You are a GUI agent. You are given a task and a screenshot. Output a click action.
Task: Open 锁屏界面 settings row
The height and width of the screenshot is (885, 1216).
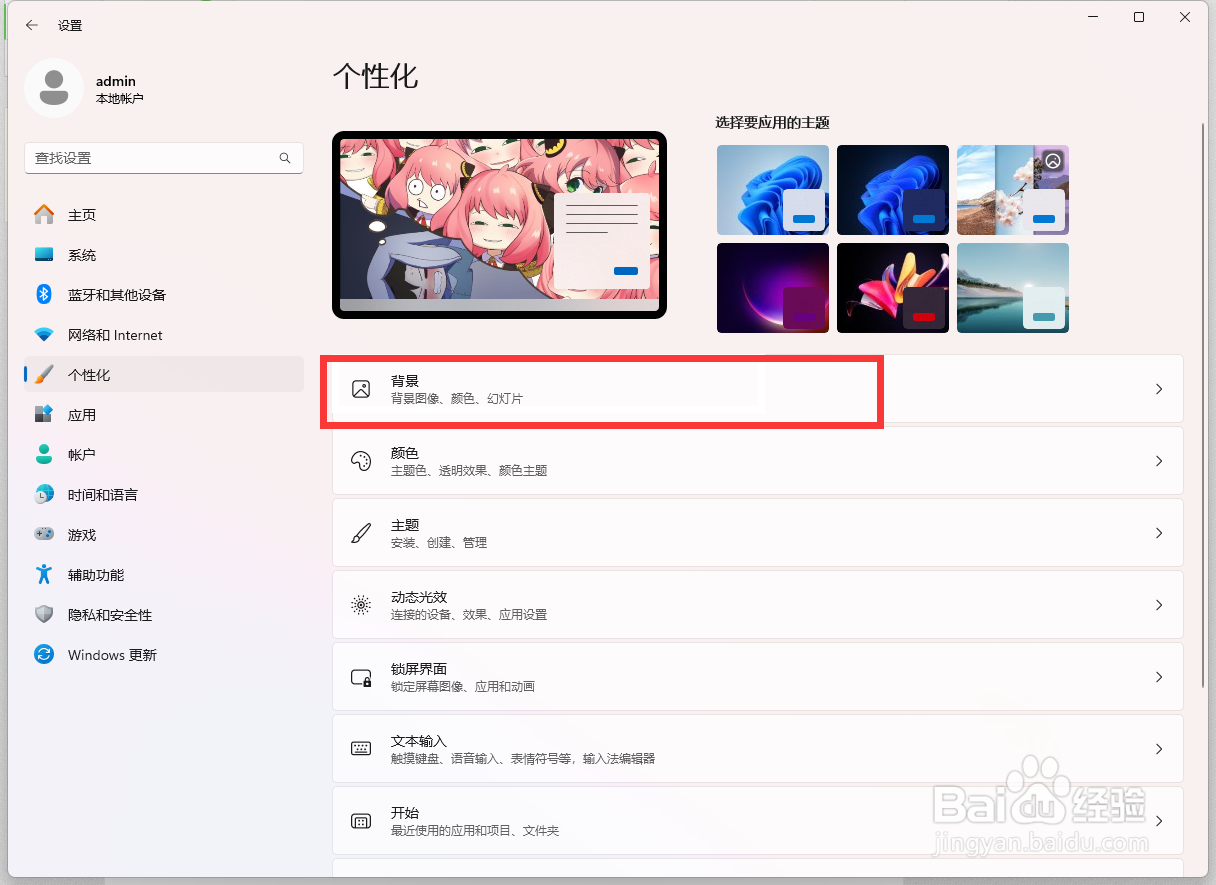click(x=758, y=677)
